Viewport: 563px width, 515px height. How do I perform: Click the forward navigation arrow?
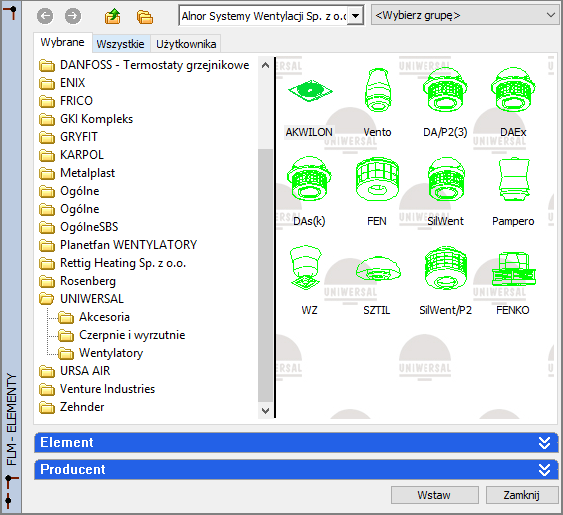(x=73, y=16)
